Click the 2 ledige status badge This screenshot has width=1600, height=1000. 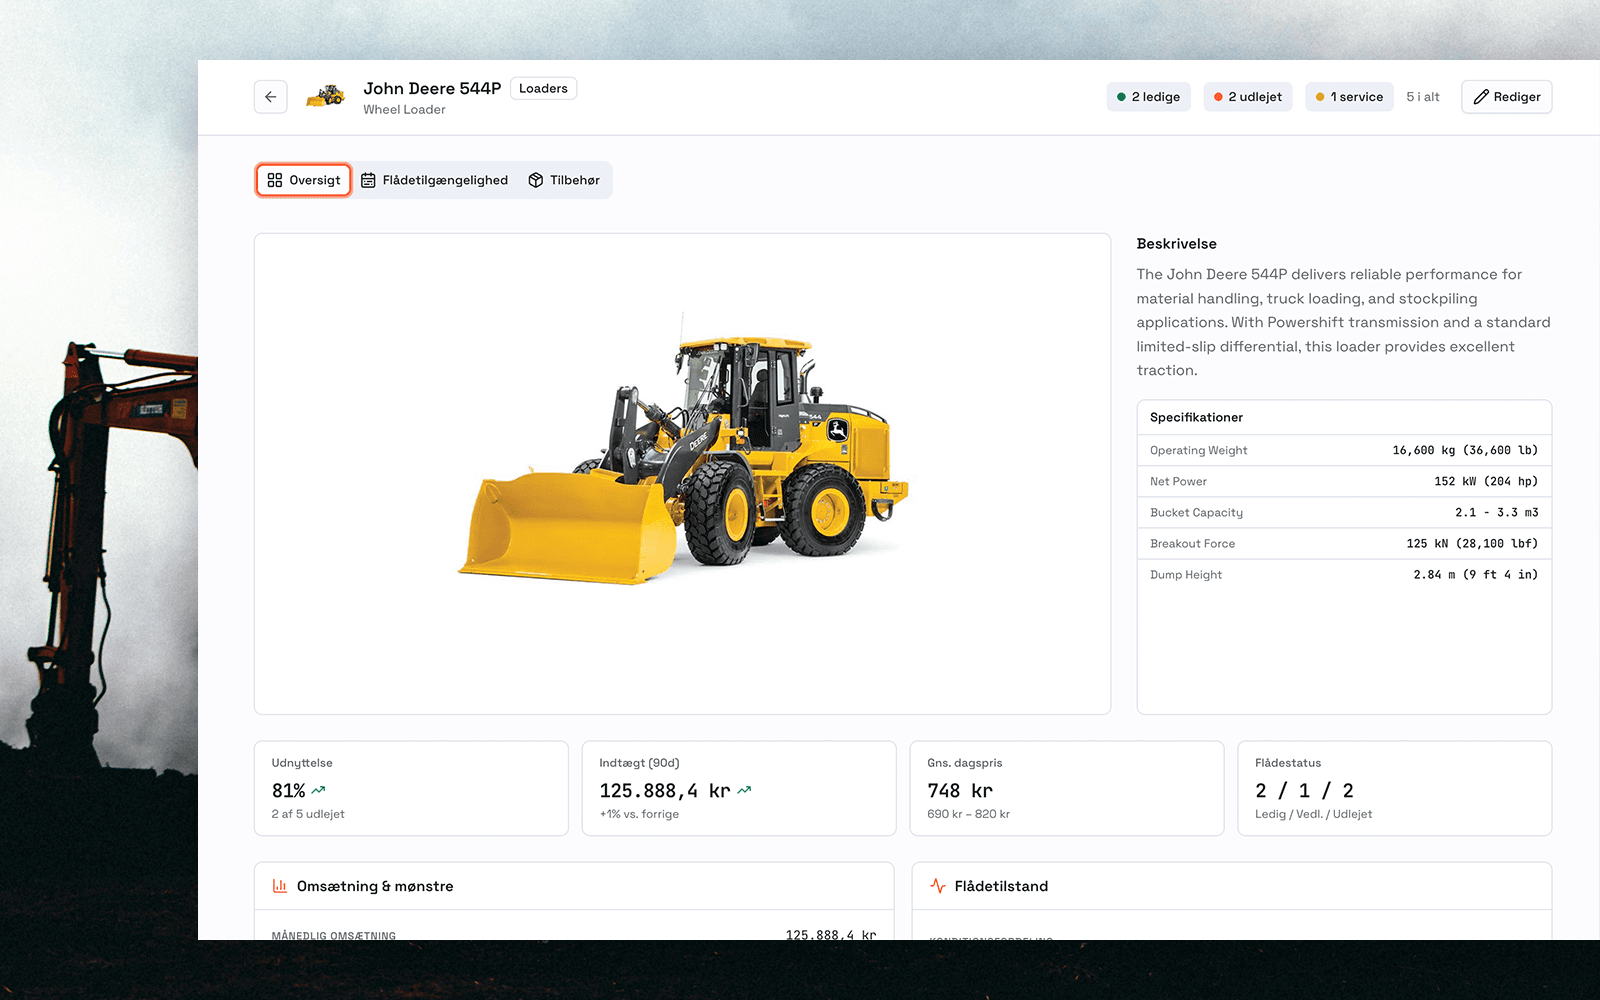pyautogui.click(x=1148, y=97)
